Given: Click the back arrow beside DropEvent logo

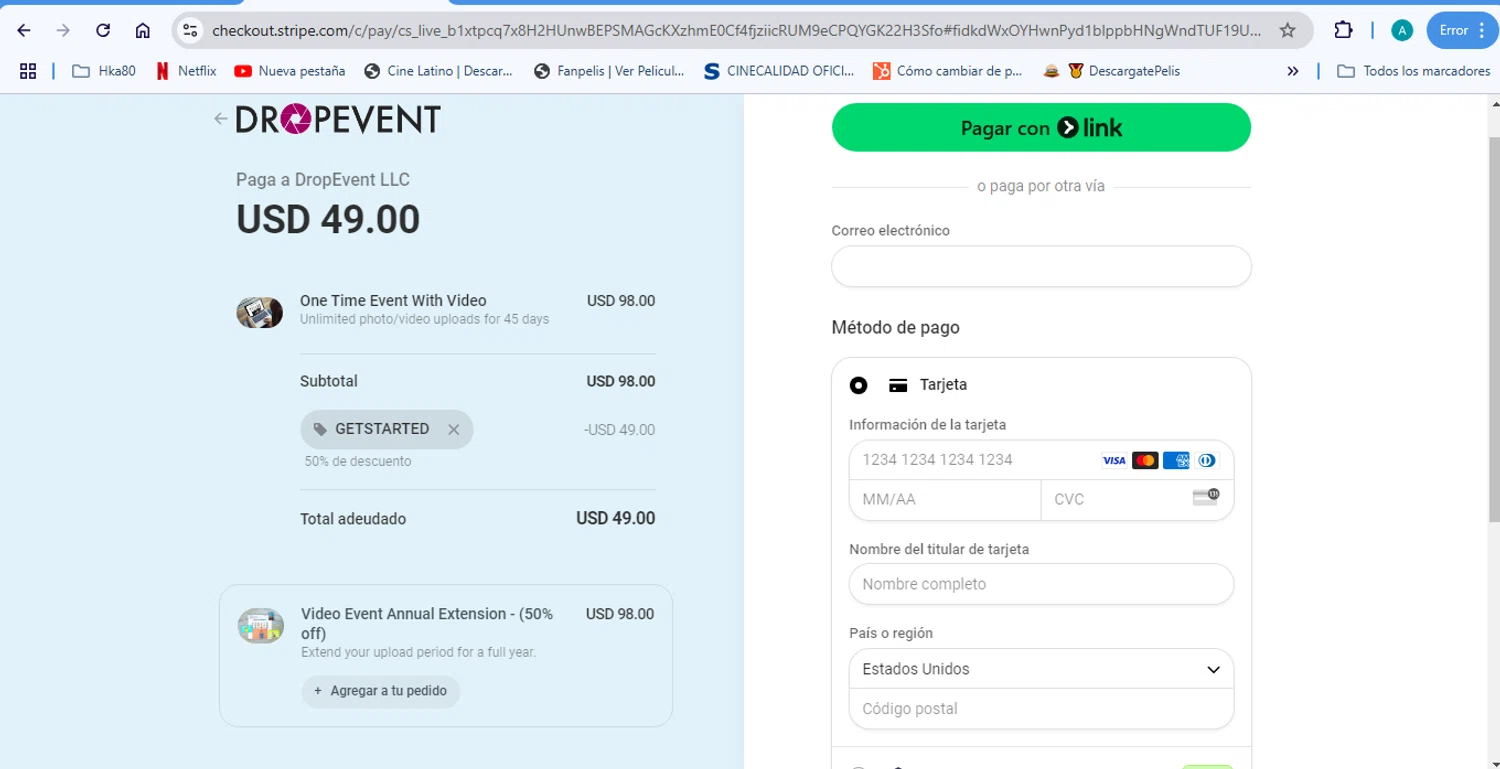Looking at the screenshot, I should [x=220, y=119].
